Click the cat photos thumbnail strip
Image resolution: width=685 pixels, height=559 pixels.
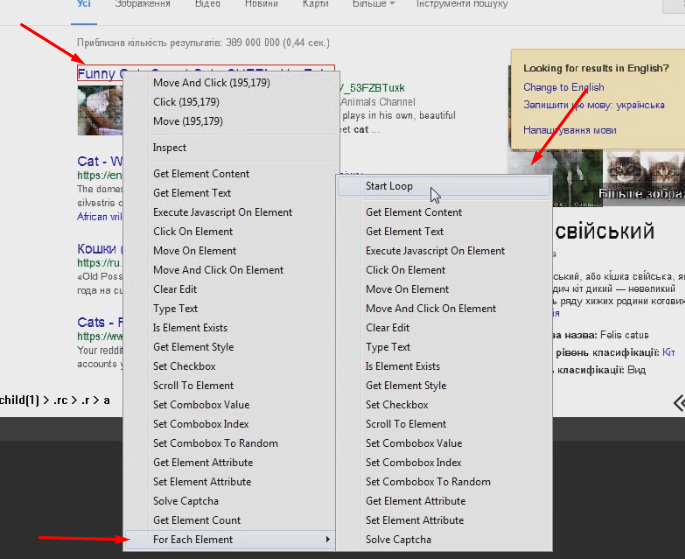638,172
